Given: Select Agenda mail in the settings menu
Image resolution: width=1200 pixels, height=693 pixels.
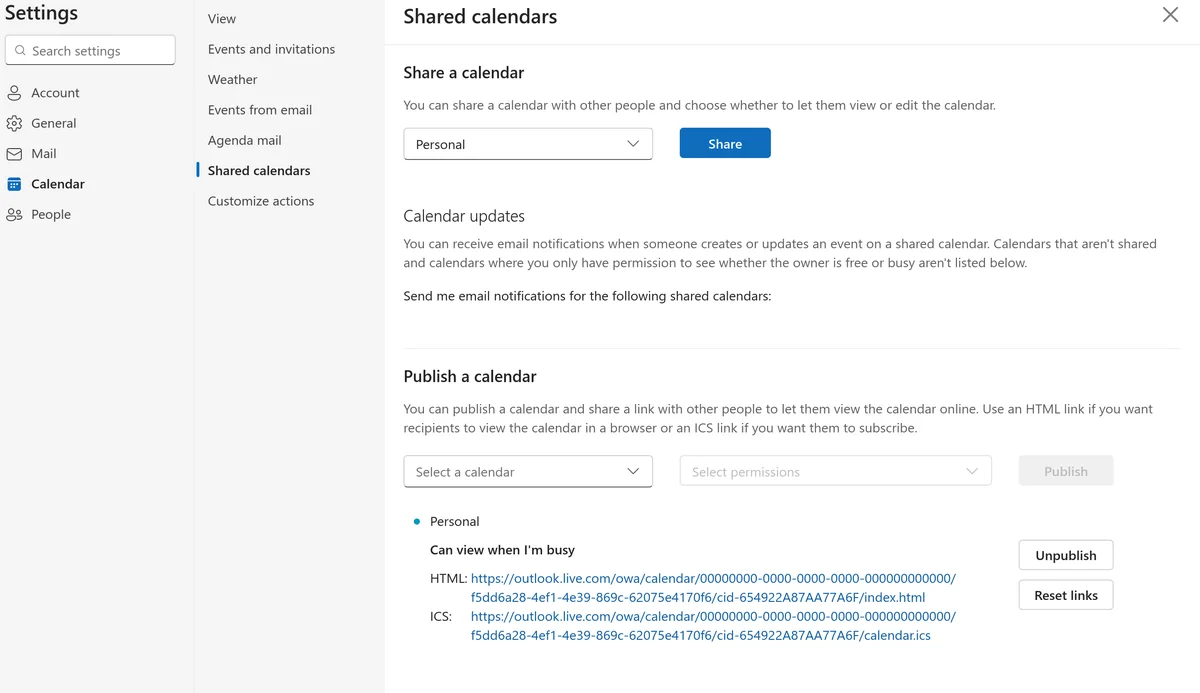Looking at the screenshot, I should click(243, 140).
